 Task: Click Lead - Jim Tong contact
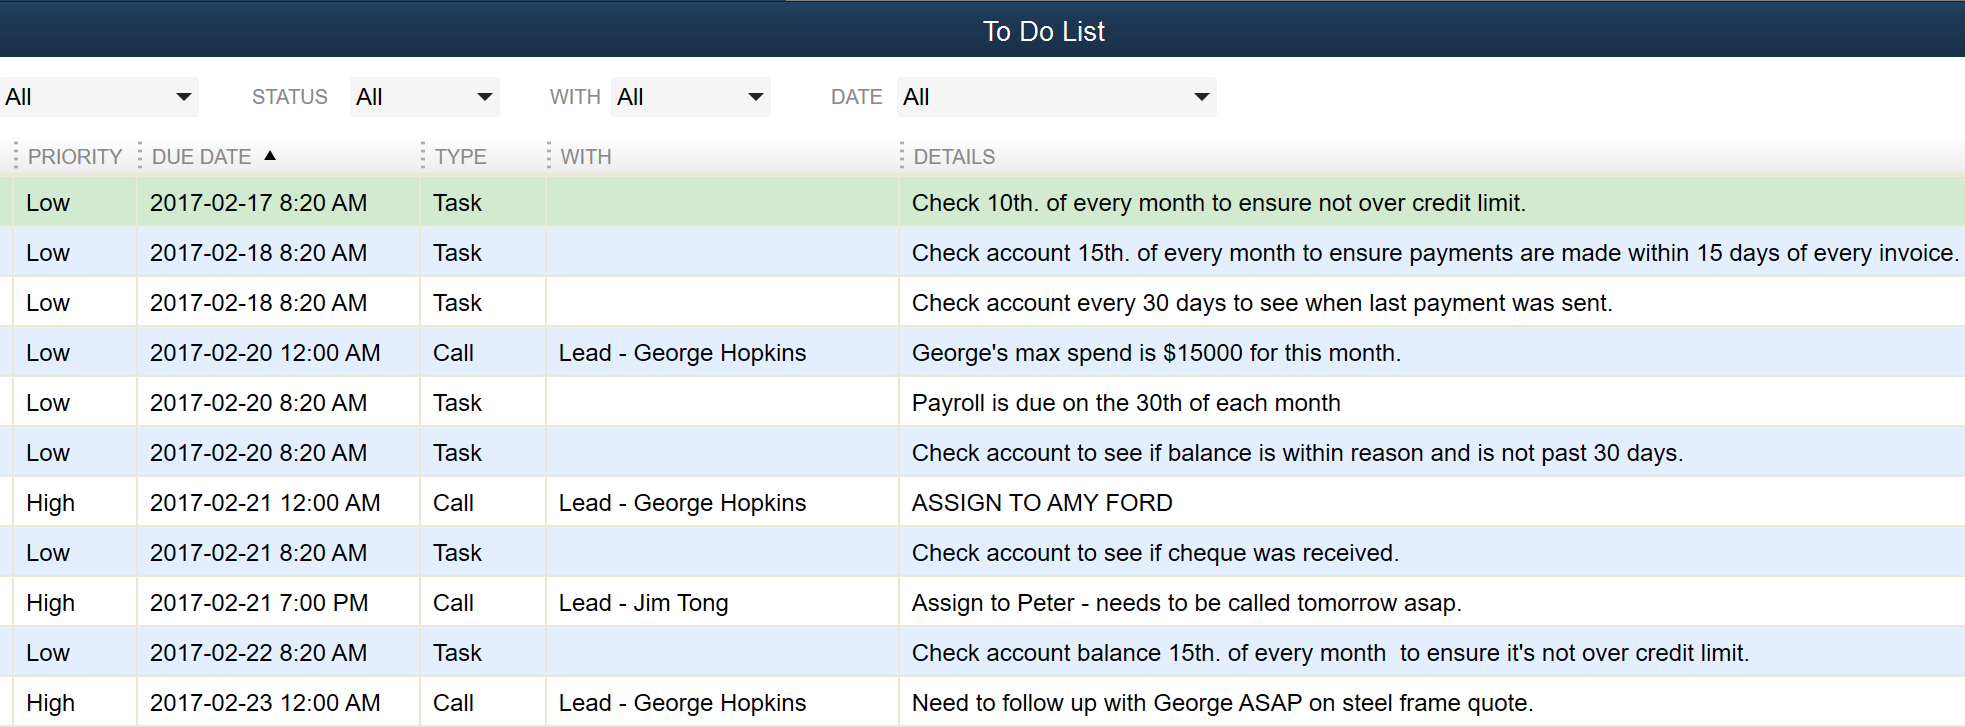click(x=643, y=603)
